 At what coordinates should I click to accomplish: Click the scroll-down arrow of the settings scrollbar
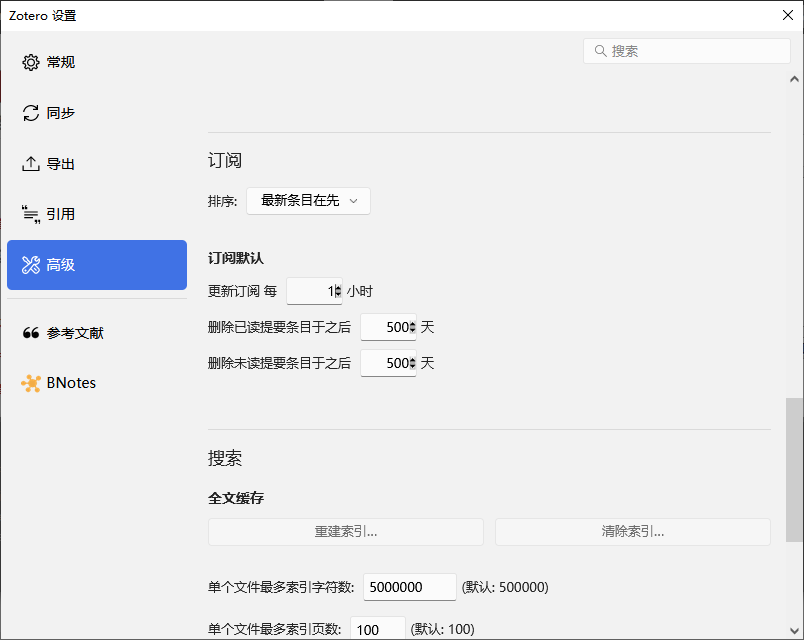794,630
